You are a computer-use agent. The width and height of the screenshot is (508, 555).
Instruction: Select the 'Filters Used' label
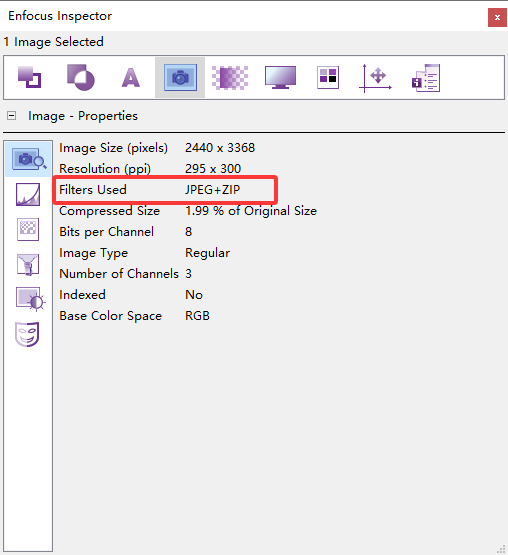tap(93, 190)
